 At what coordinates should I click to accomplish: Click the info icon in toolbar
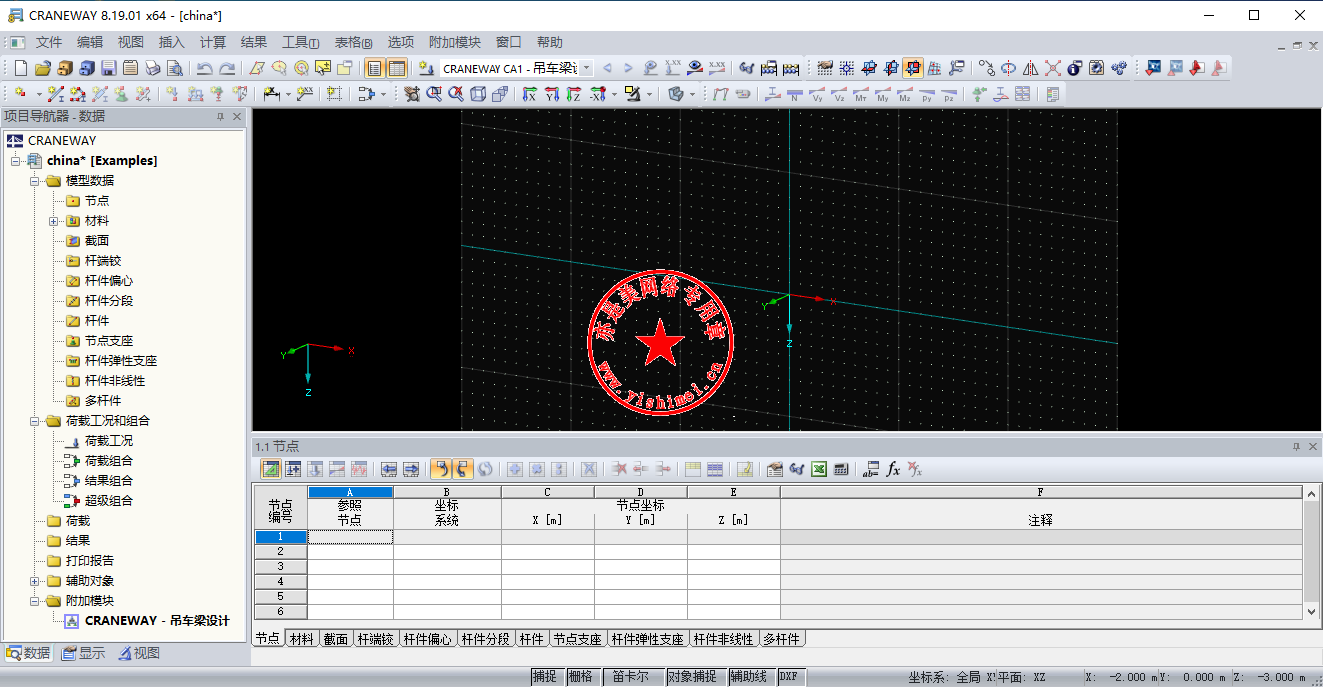coord(1075,68)
